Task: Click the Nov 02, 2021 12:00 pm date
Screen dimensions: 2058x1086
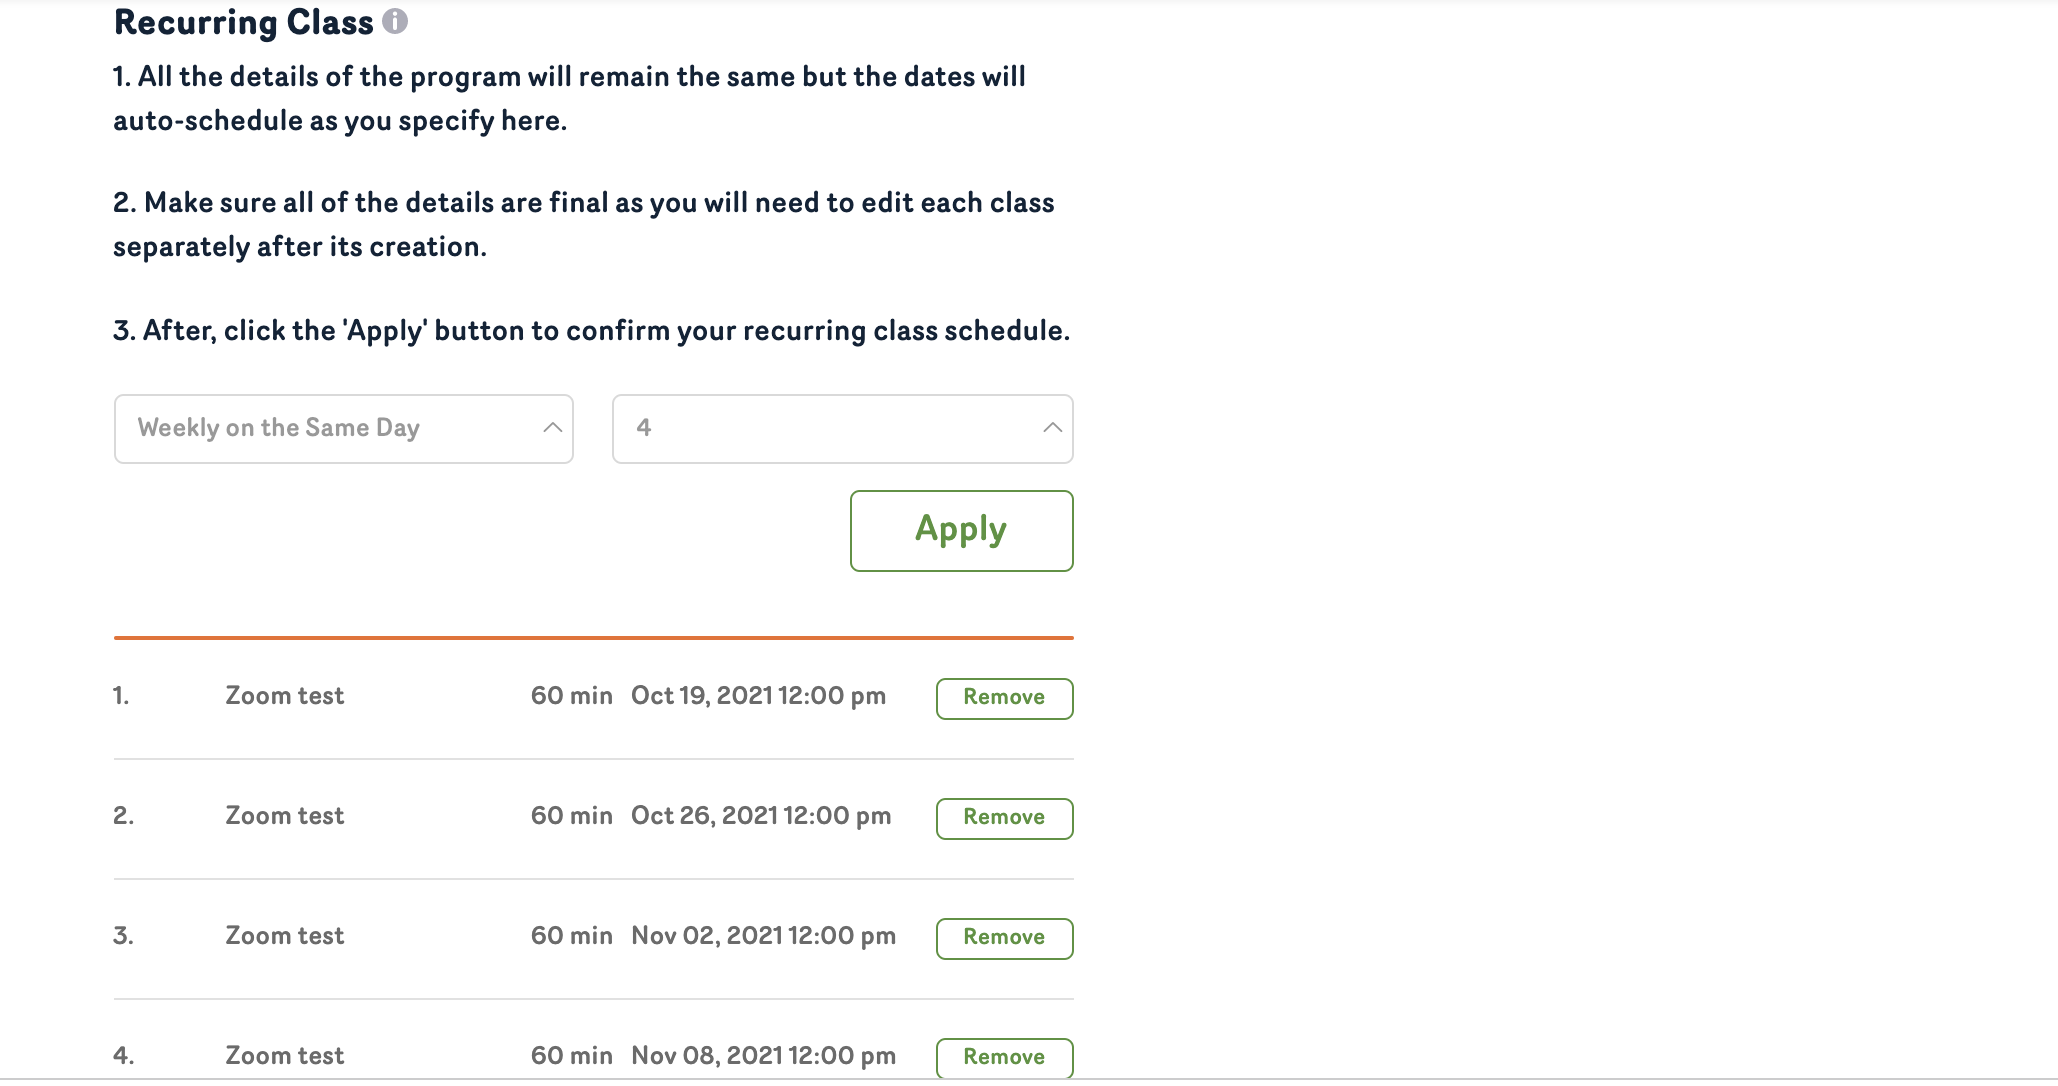Action: (763, 936)
